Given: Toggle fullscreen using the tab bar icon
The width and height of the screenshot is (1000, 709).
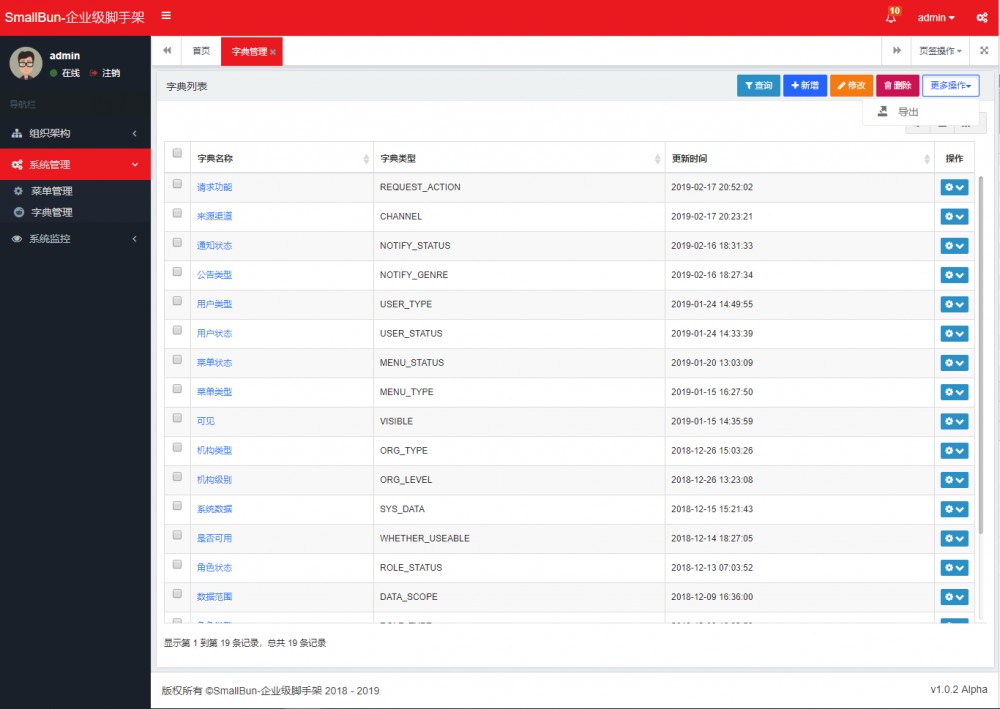Looking at the screenshot, I should point(984,49).
